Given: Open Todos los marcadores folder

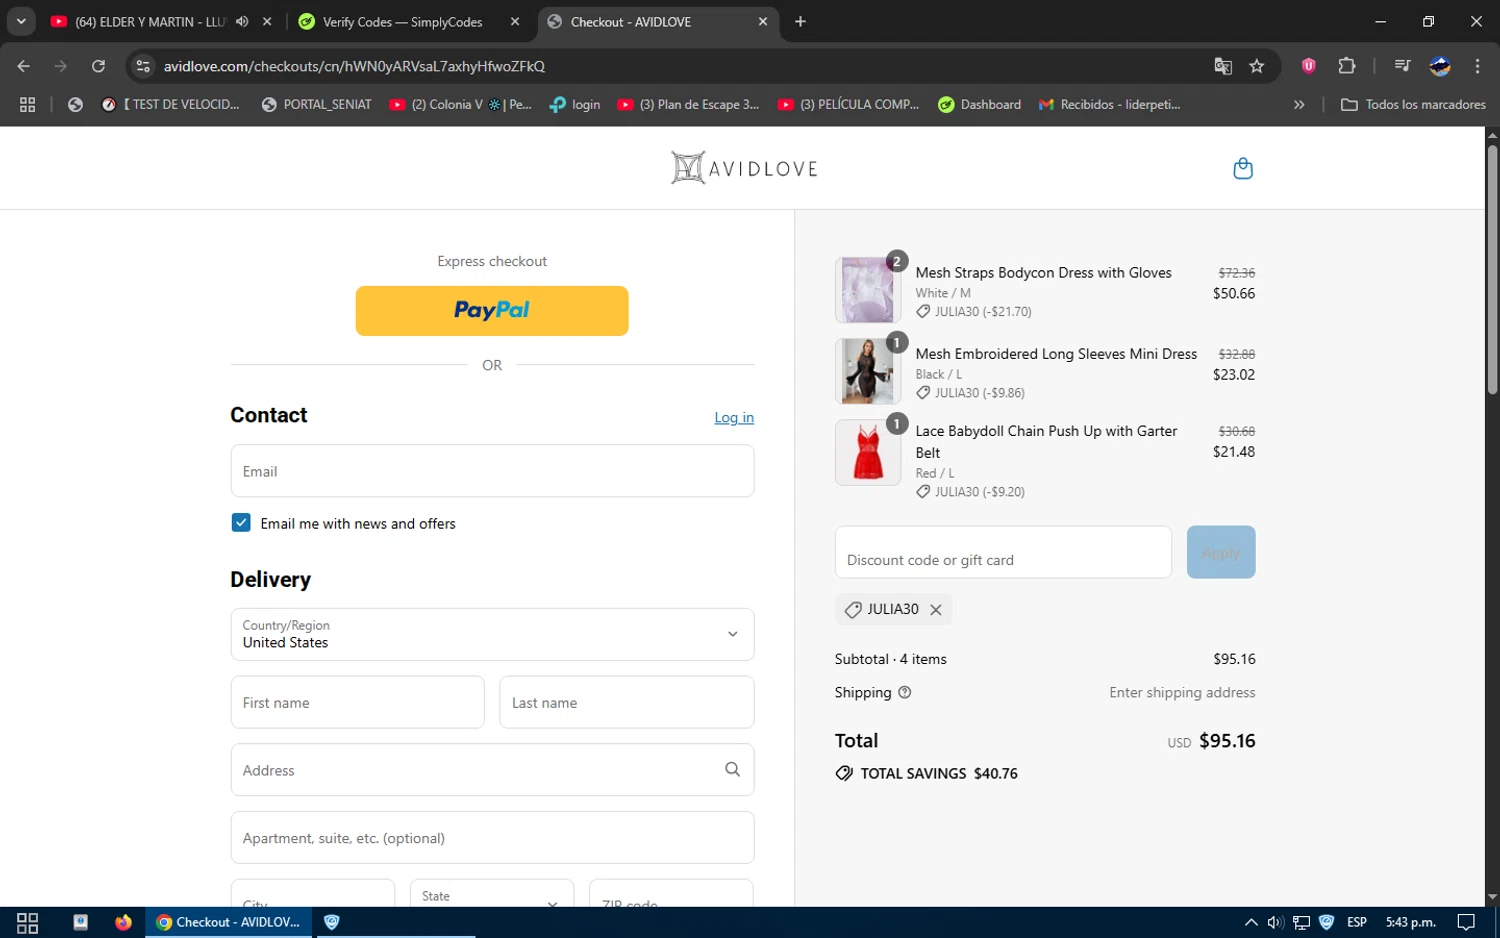Looking at the screenshot, I should [x=1413, y=104].
